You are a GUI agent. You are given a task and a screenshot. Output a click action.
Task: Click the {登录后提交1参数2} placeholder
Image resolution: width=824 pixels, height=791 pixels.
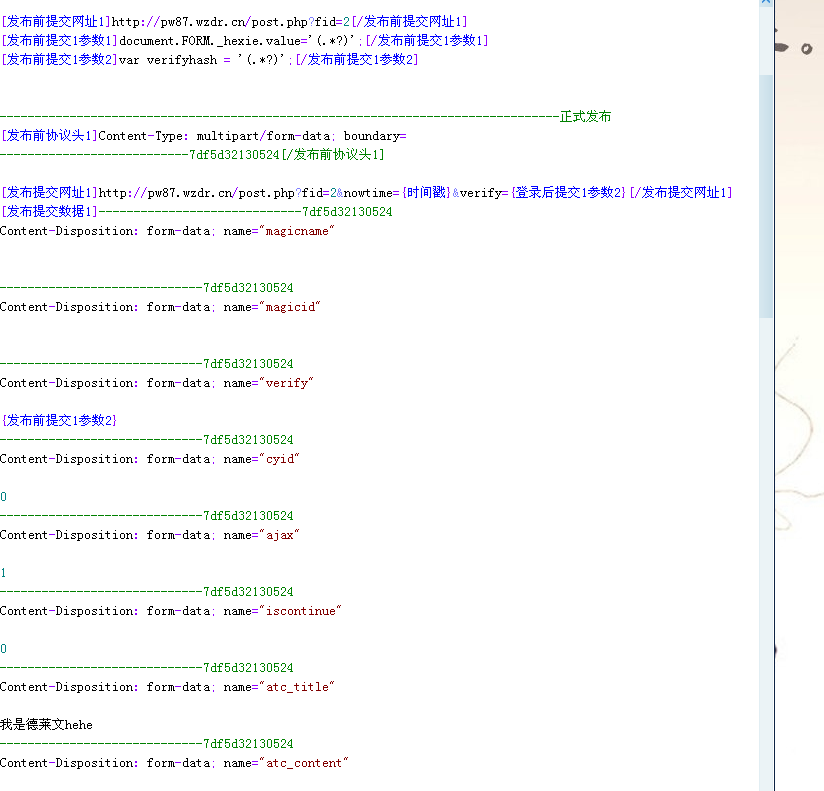tap(568, 193)
